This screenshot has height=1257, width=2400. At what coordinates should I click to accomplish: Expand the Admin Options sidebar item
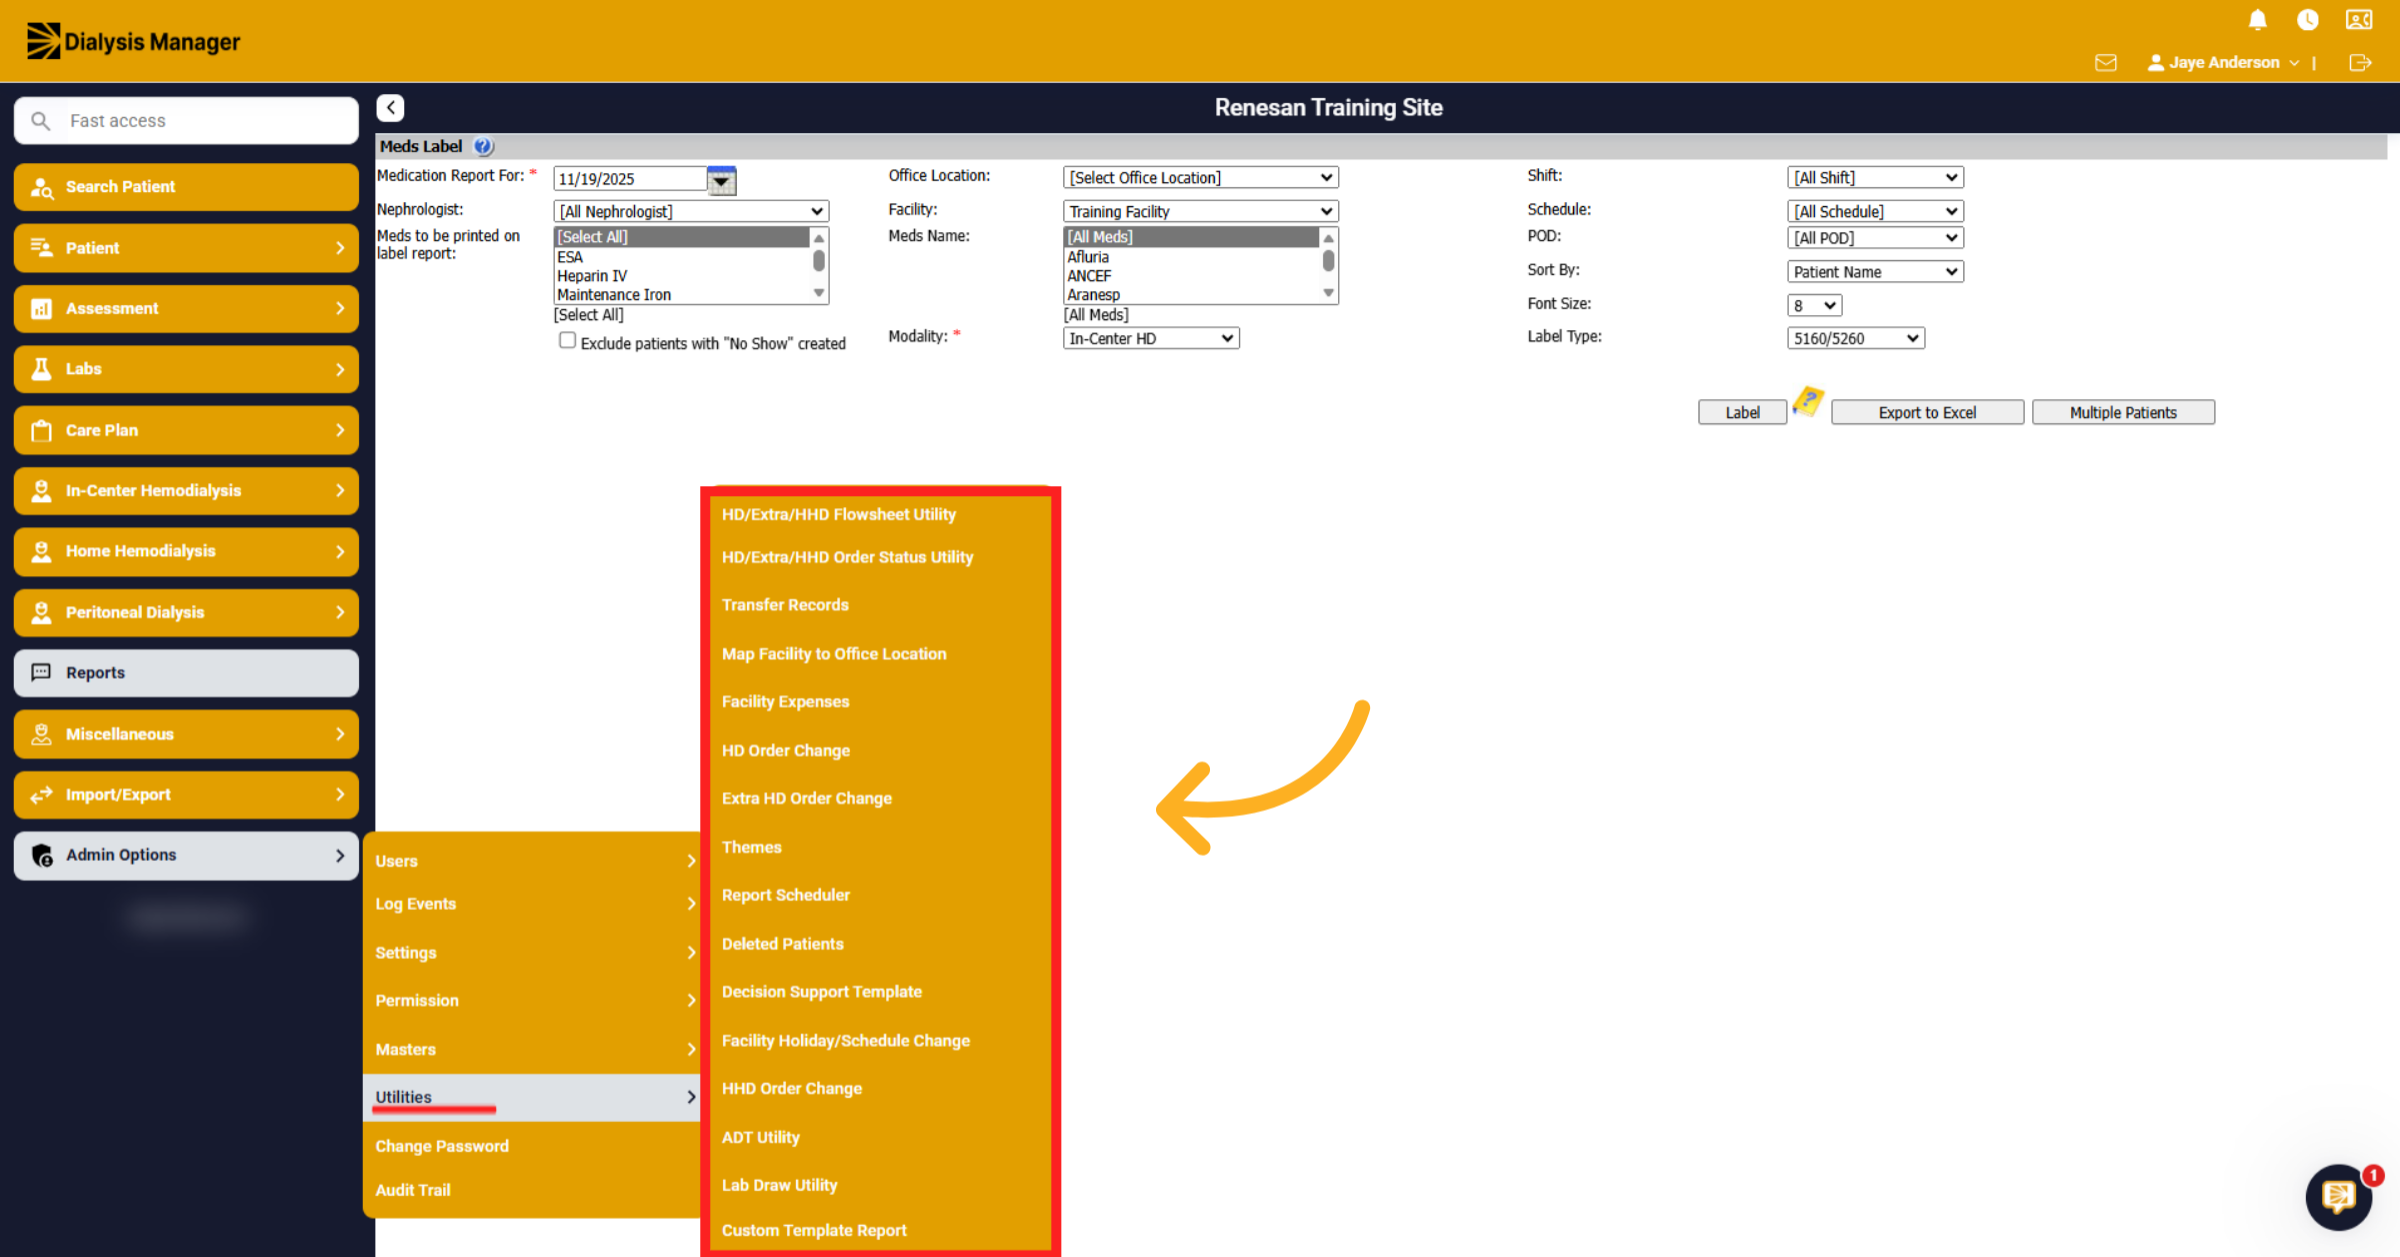(x=186, y=855)
